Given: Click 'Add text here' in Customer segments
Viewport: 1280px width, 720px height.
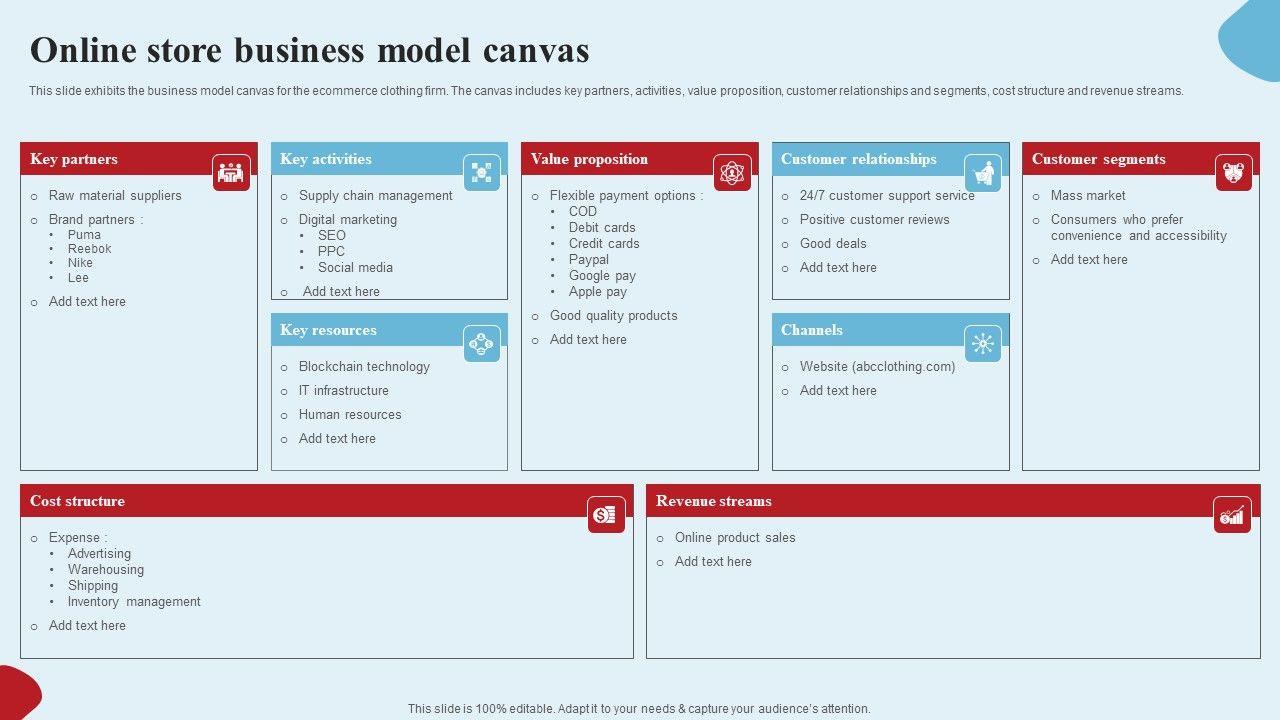Looking at the screenshot, I should 1089,260.
